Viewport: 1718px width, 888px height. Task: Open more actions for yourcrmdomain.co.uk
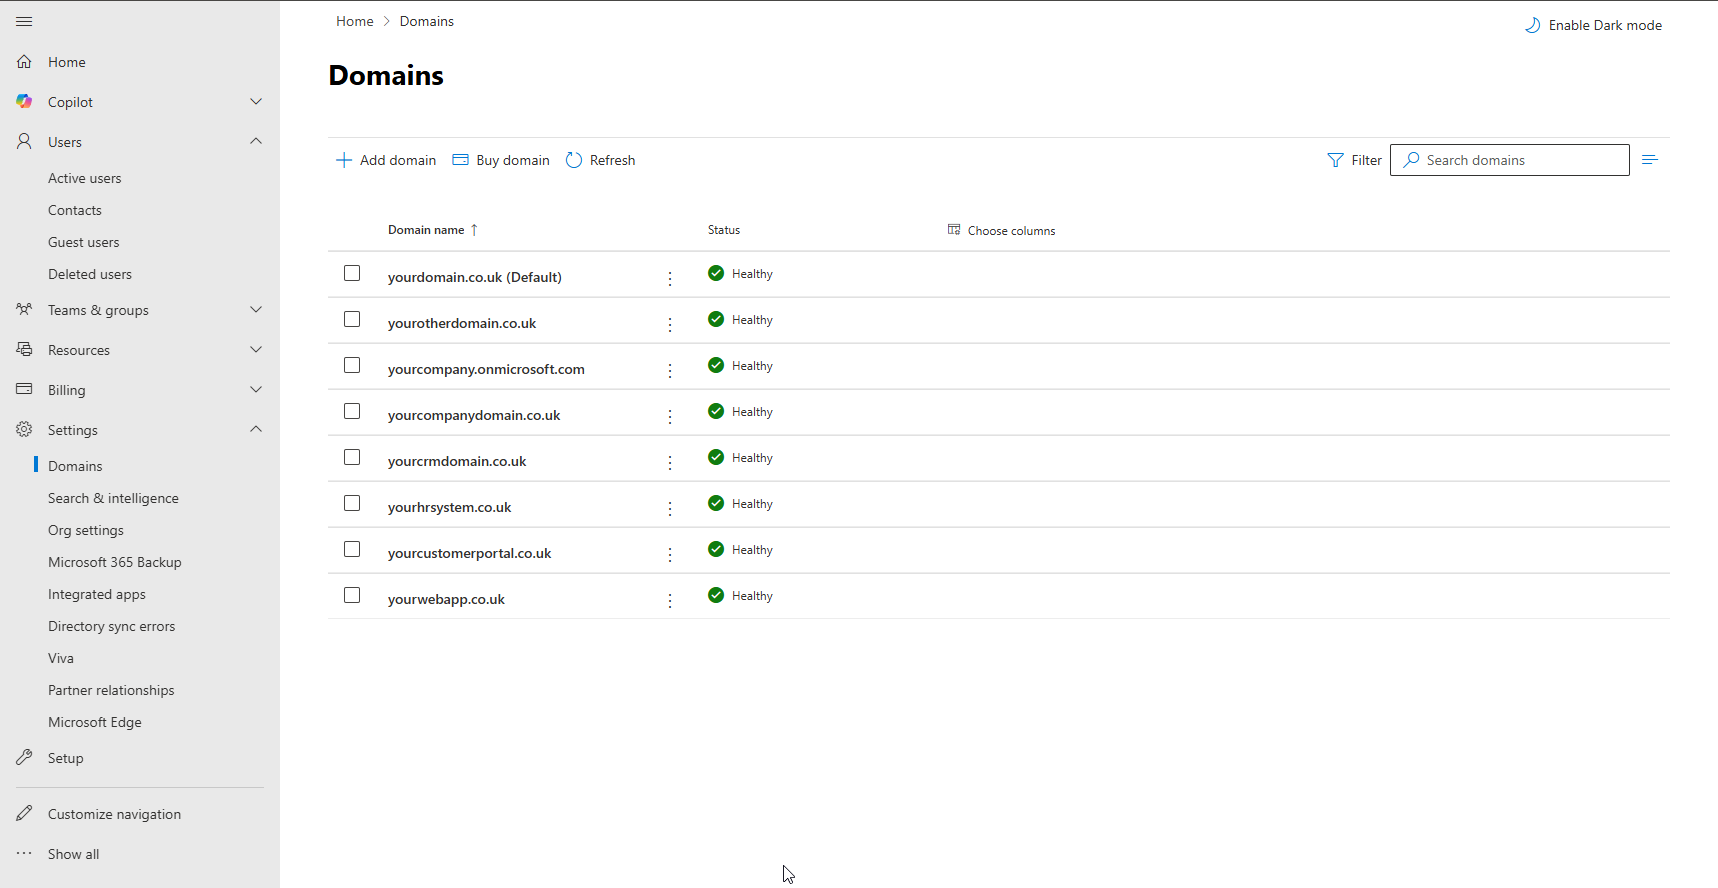click(670, 462)
